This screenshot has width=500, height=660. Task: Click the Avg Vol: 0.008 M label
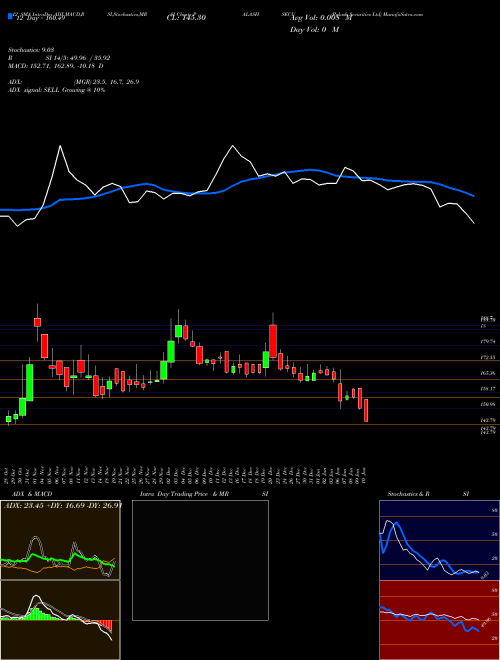click(321, 18)
